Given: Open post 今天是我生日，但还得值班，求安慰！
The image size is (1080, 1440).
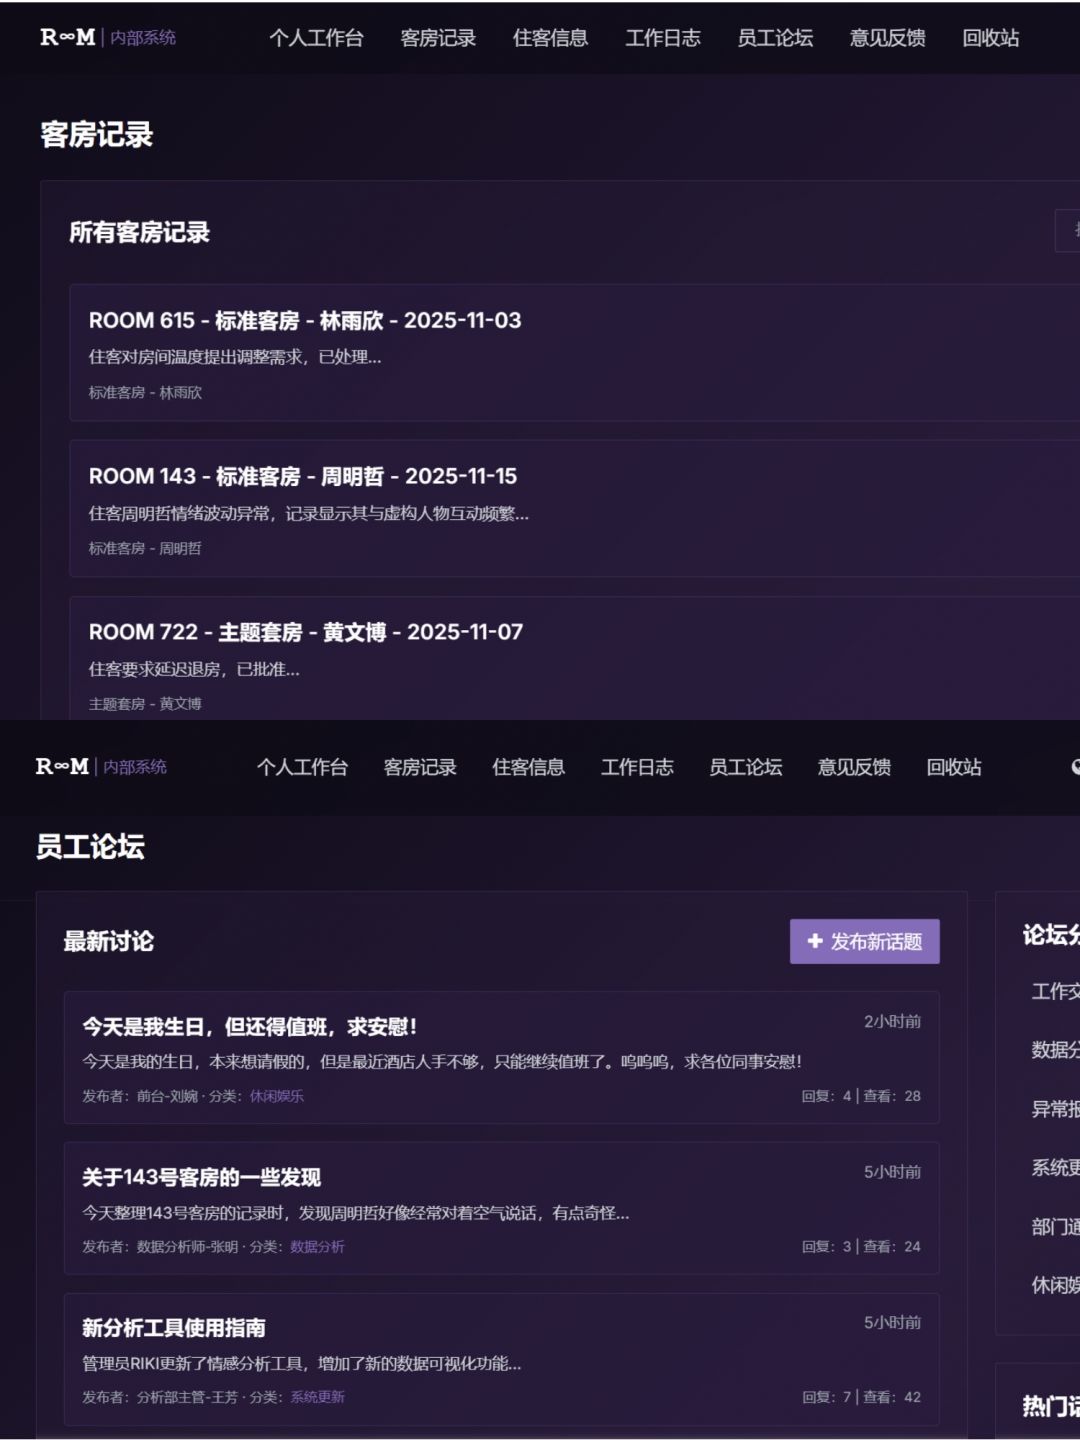Looking at the screenshot, I should 249,1026.
